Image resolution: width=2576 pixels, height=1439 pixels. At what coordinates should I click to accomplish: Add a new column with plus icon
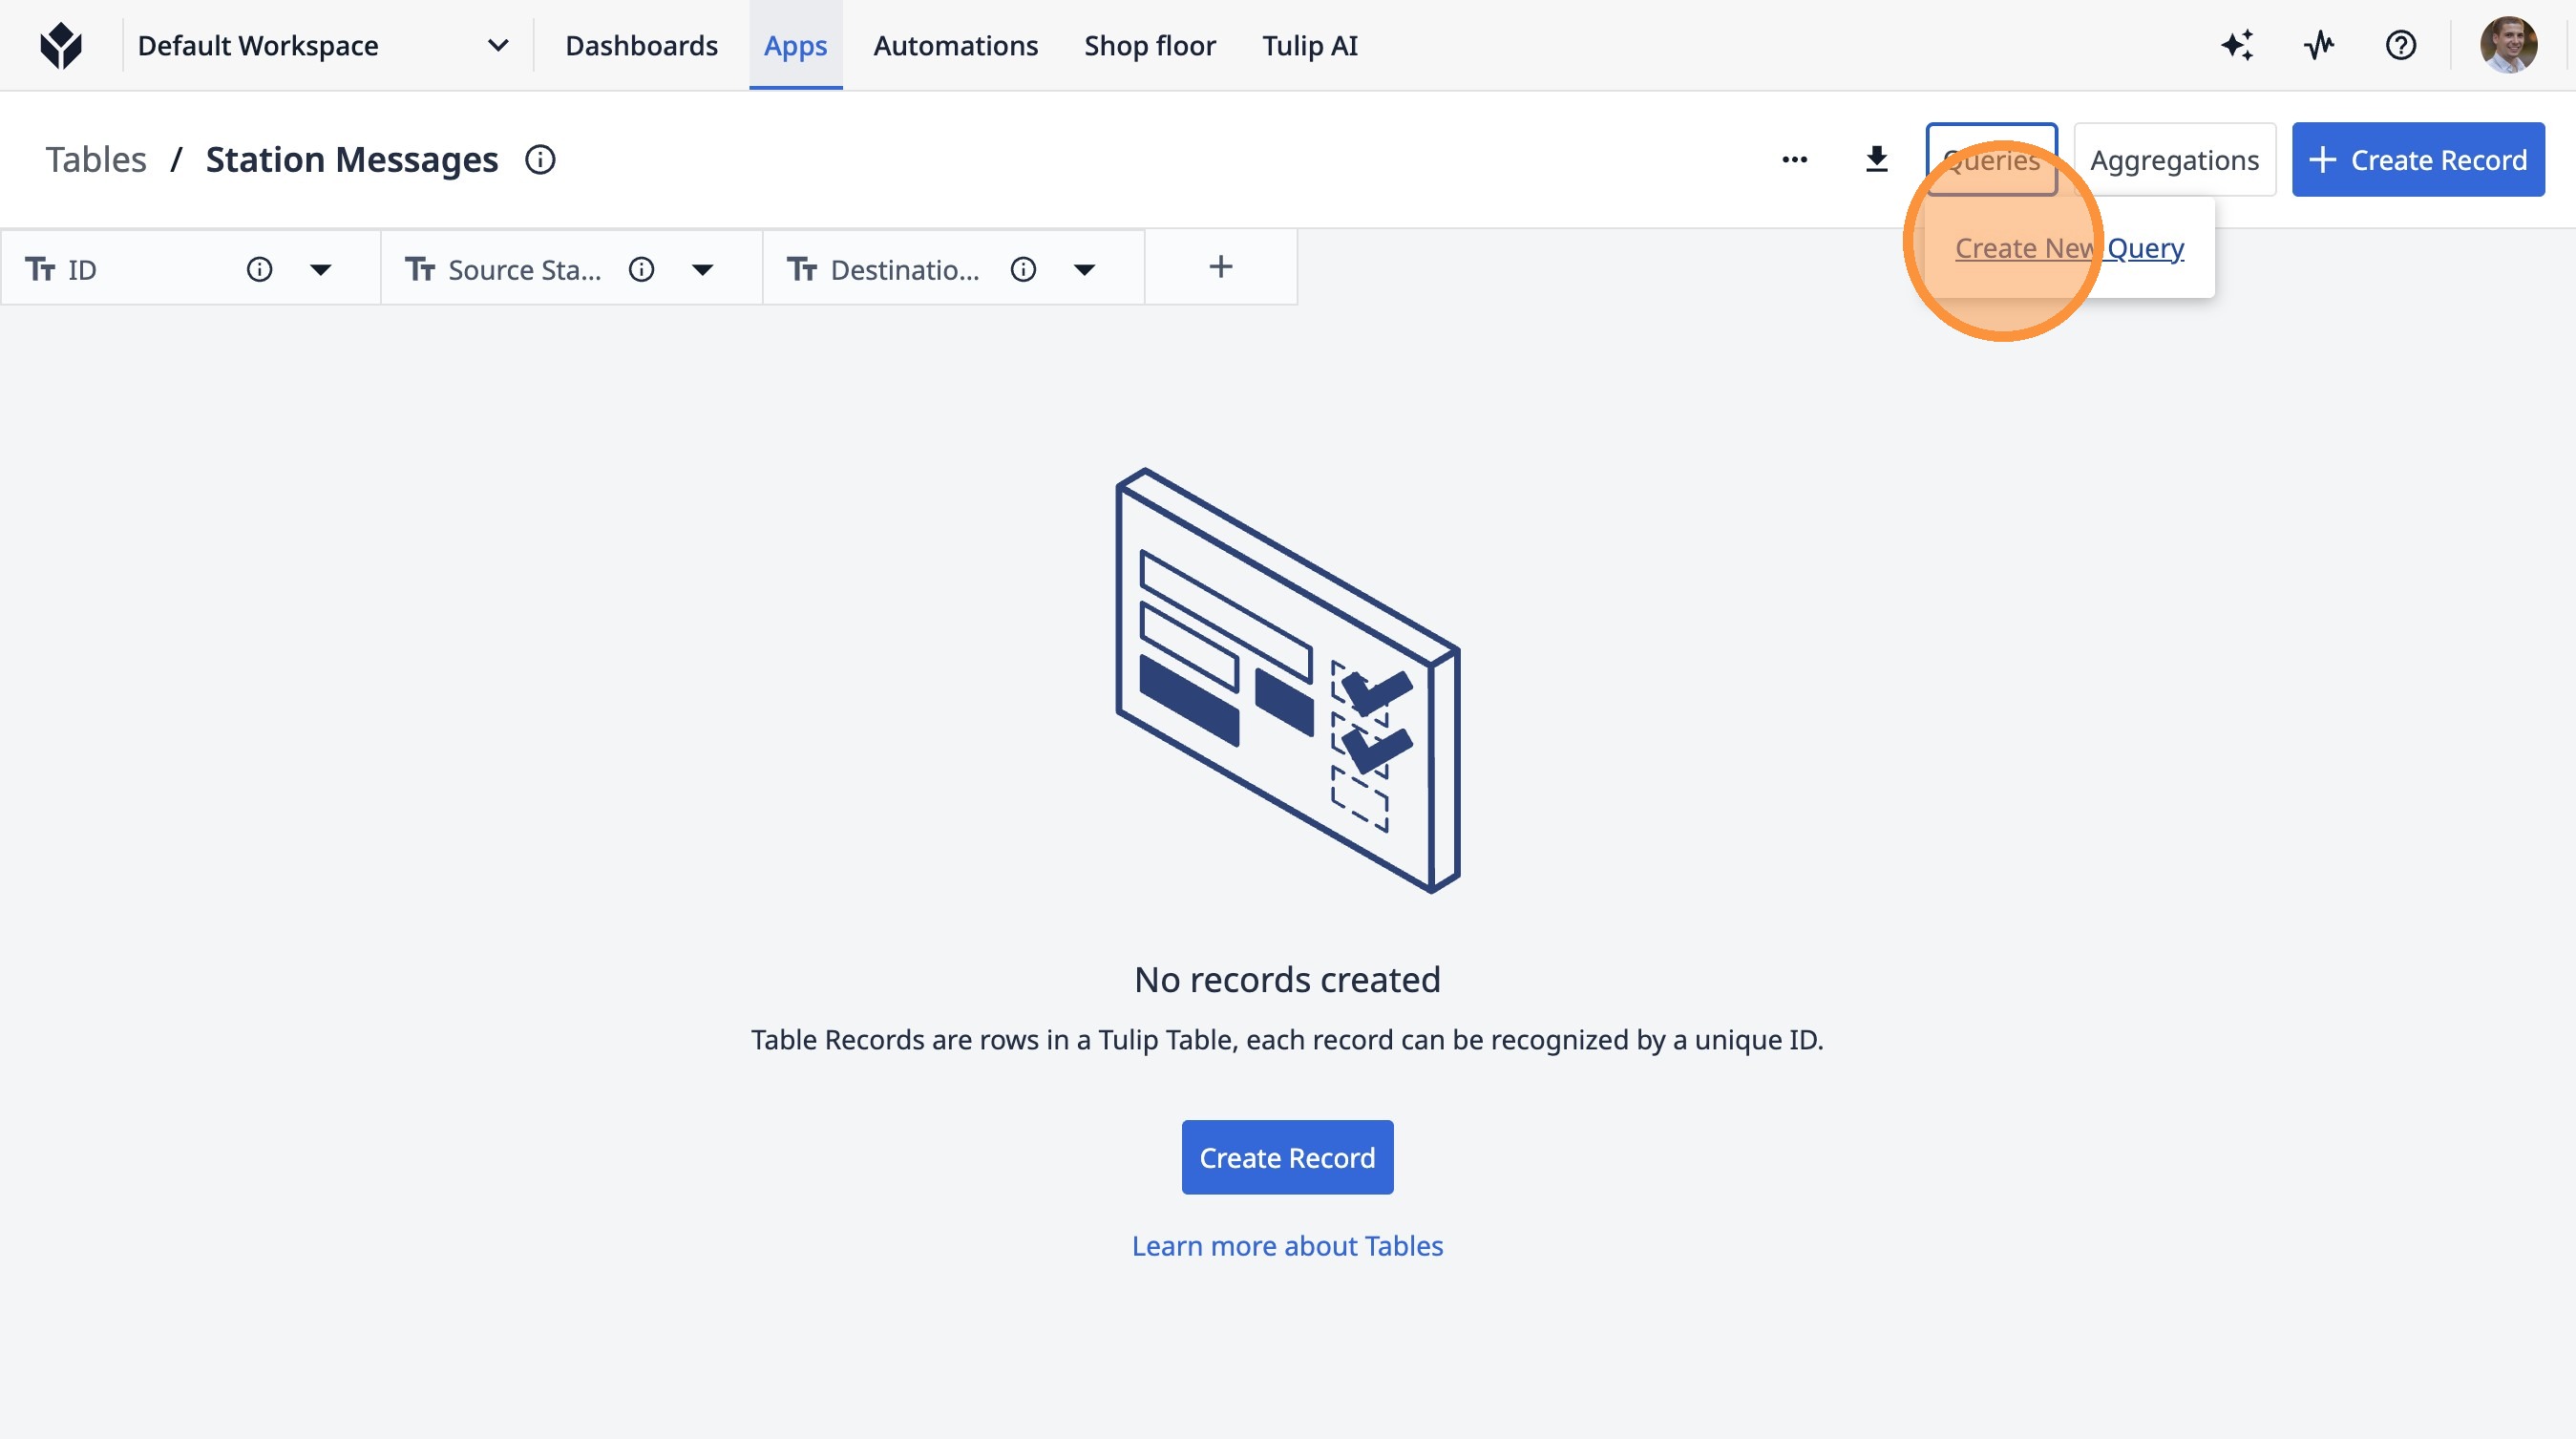click(1220, 267)
